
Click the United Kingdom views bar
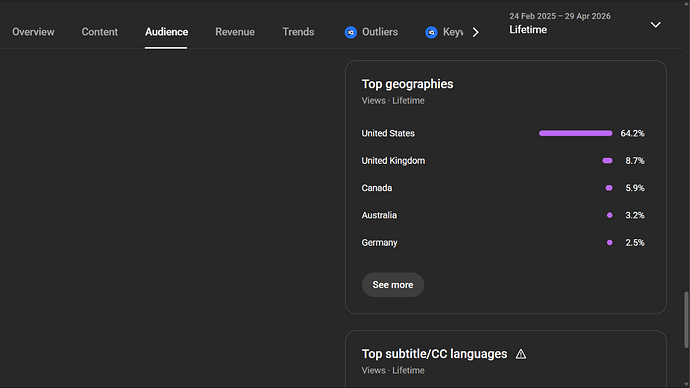coord(607,161)
